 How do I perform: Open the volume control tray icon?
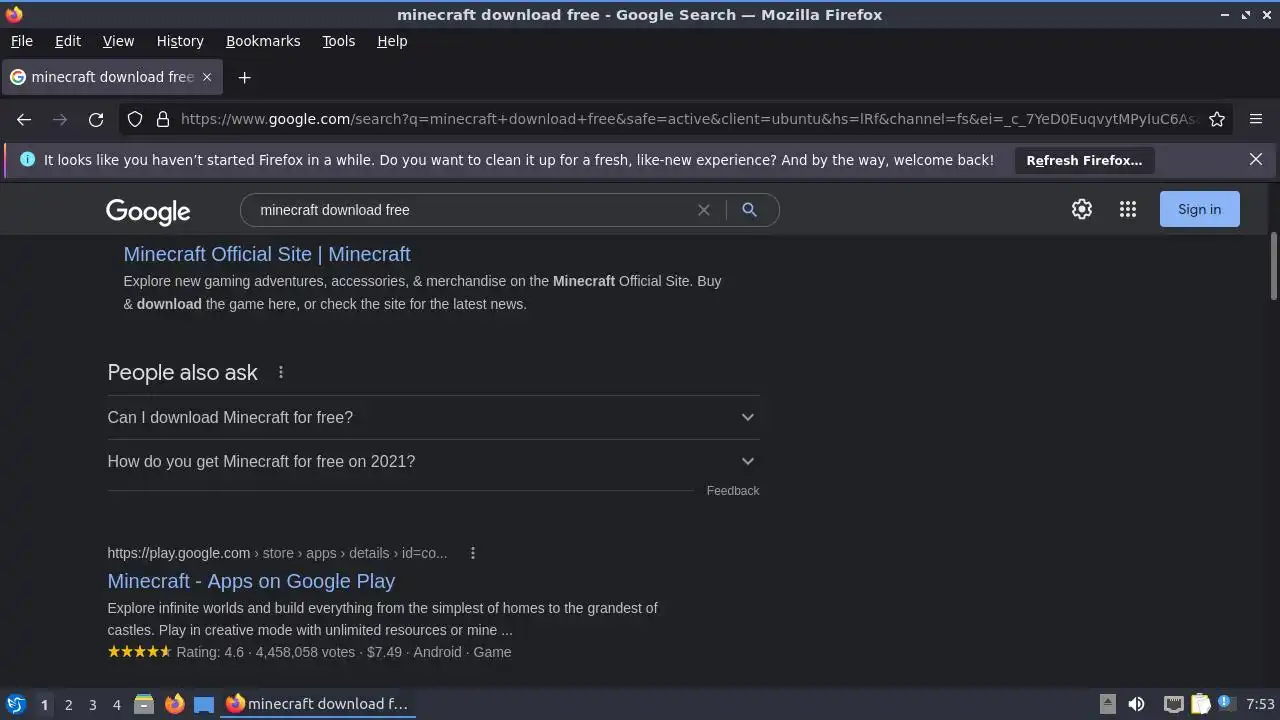click(x=1136, y=704)
